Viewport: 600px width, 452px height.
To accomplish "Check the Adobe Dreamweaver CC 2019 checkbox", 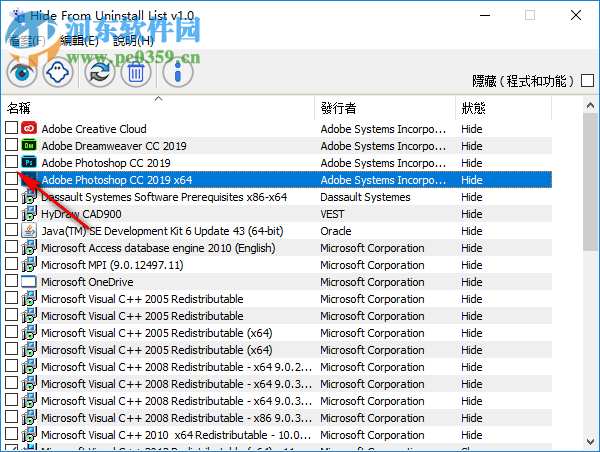I will [11, 145].
